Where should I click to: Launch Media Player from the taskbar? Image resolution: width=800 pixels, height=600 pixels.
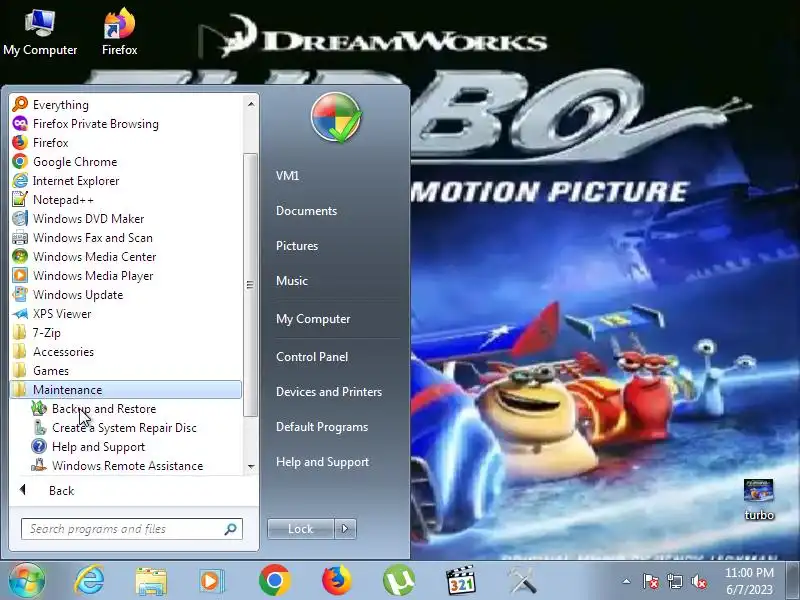211,581
